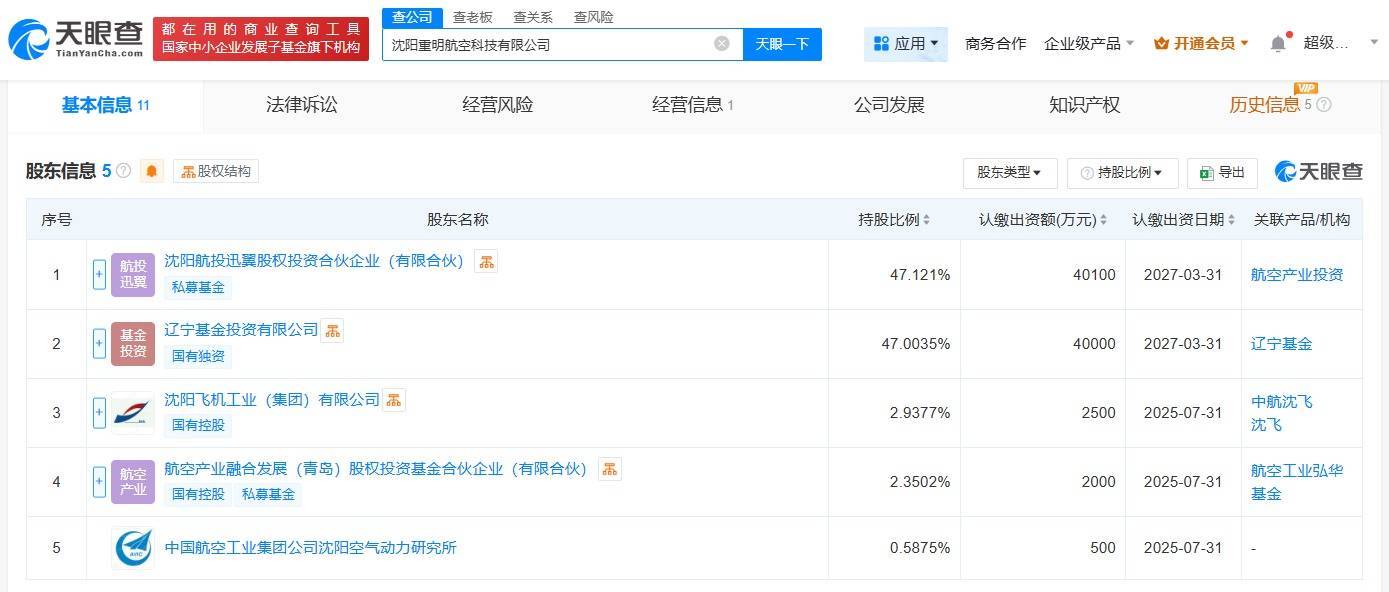Open 航空产业融合发展（青岛）股权投资基金 link
This screenshot has height=592, width=1389.
click(x=376, y=468)
